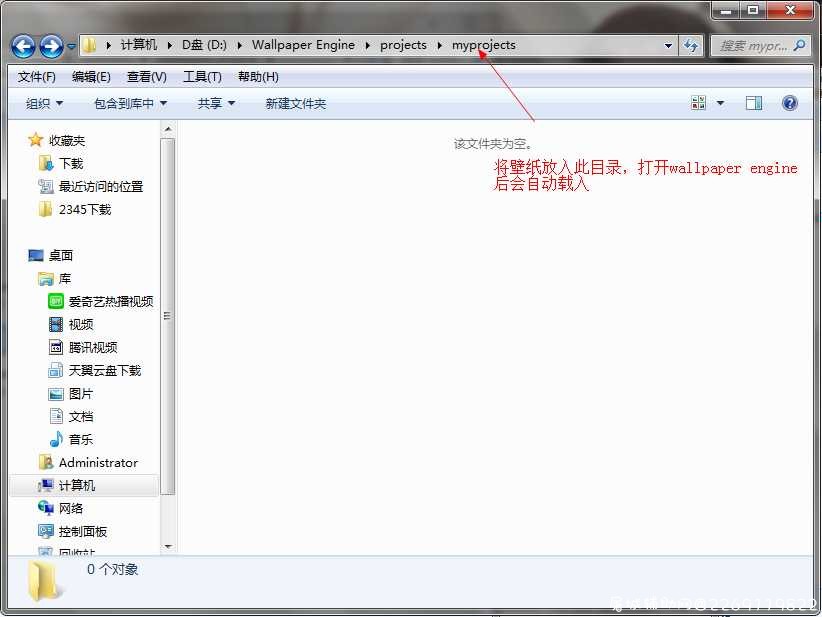Maximize the Explorer window
This screenshot has height=617, width=822.
pyautogui.click(x=753, y=10)
